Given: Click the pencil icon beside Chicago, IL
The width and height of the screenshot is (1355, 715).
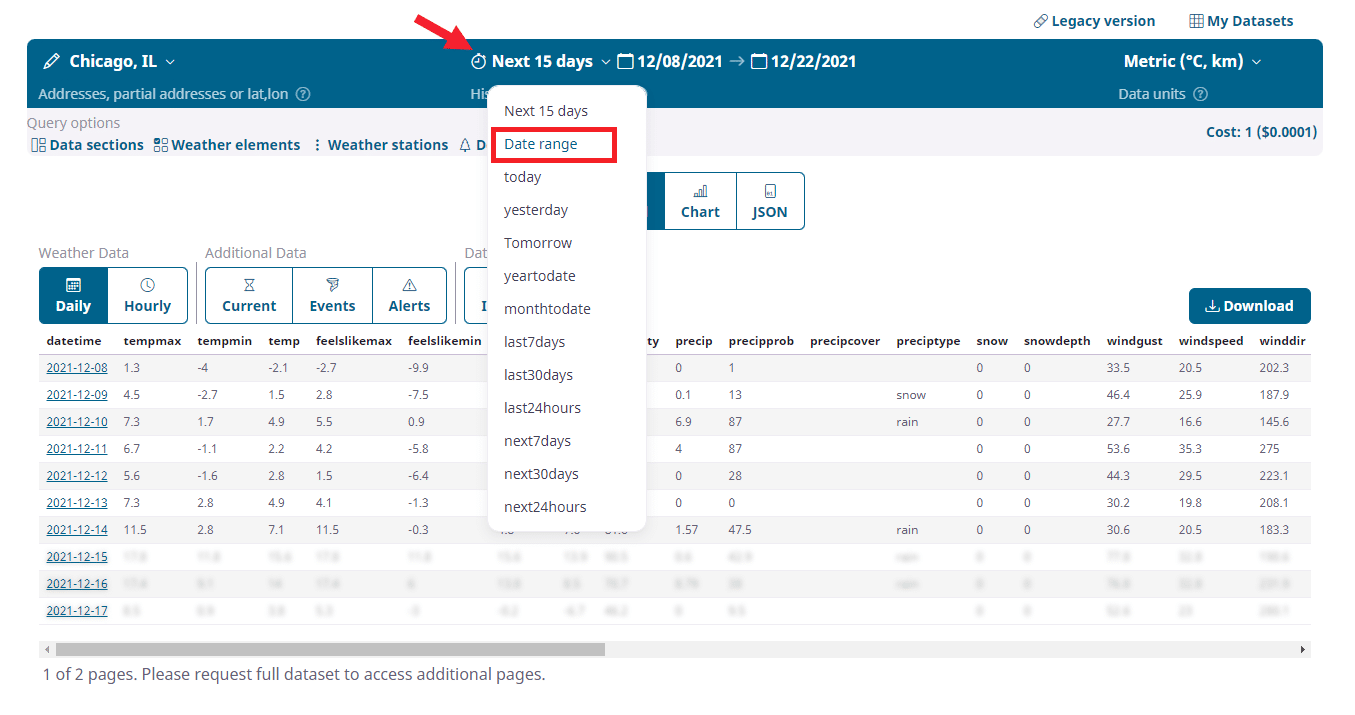Looking at the screenshot, I should point(51,62).
